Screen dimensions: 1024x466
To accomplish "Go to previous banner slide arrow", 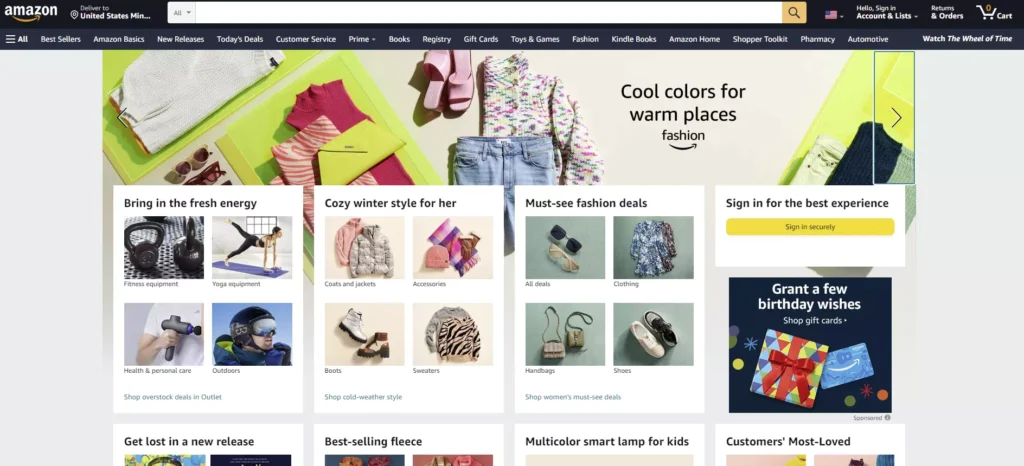I will pos(121,117).
